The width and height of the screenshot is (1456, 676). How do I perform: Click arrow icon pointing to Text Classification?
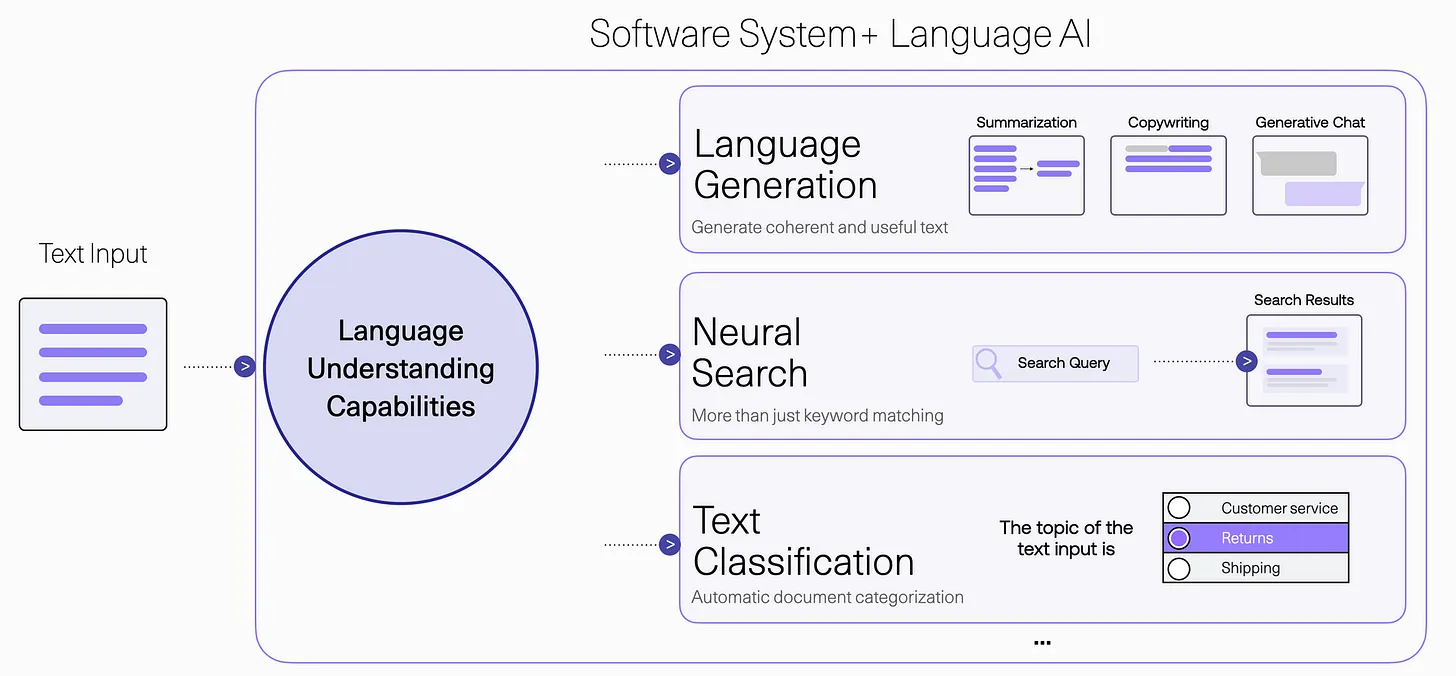(670, 545)
